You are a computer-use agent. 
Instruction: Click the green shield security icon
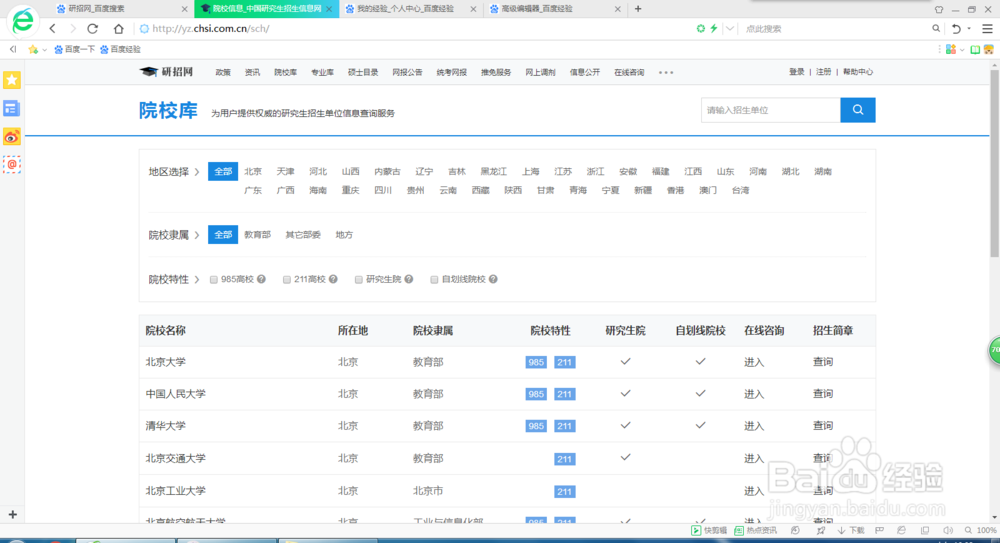pyautogui.click(x=701, y=28)
